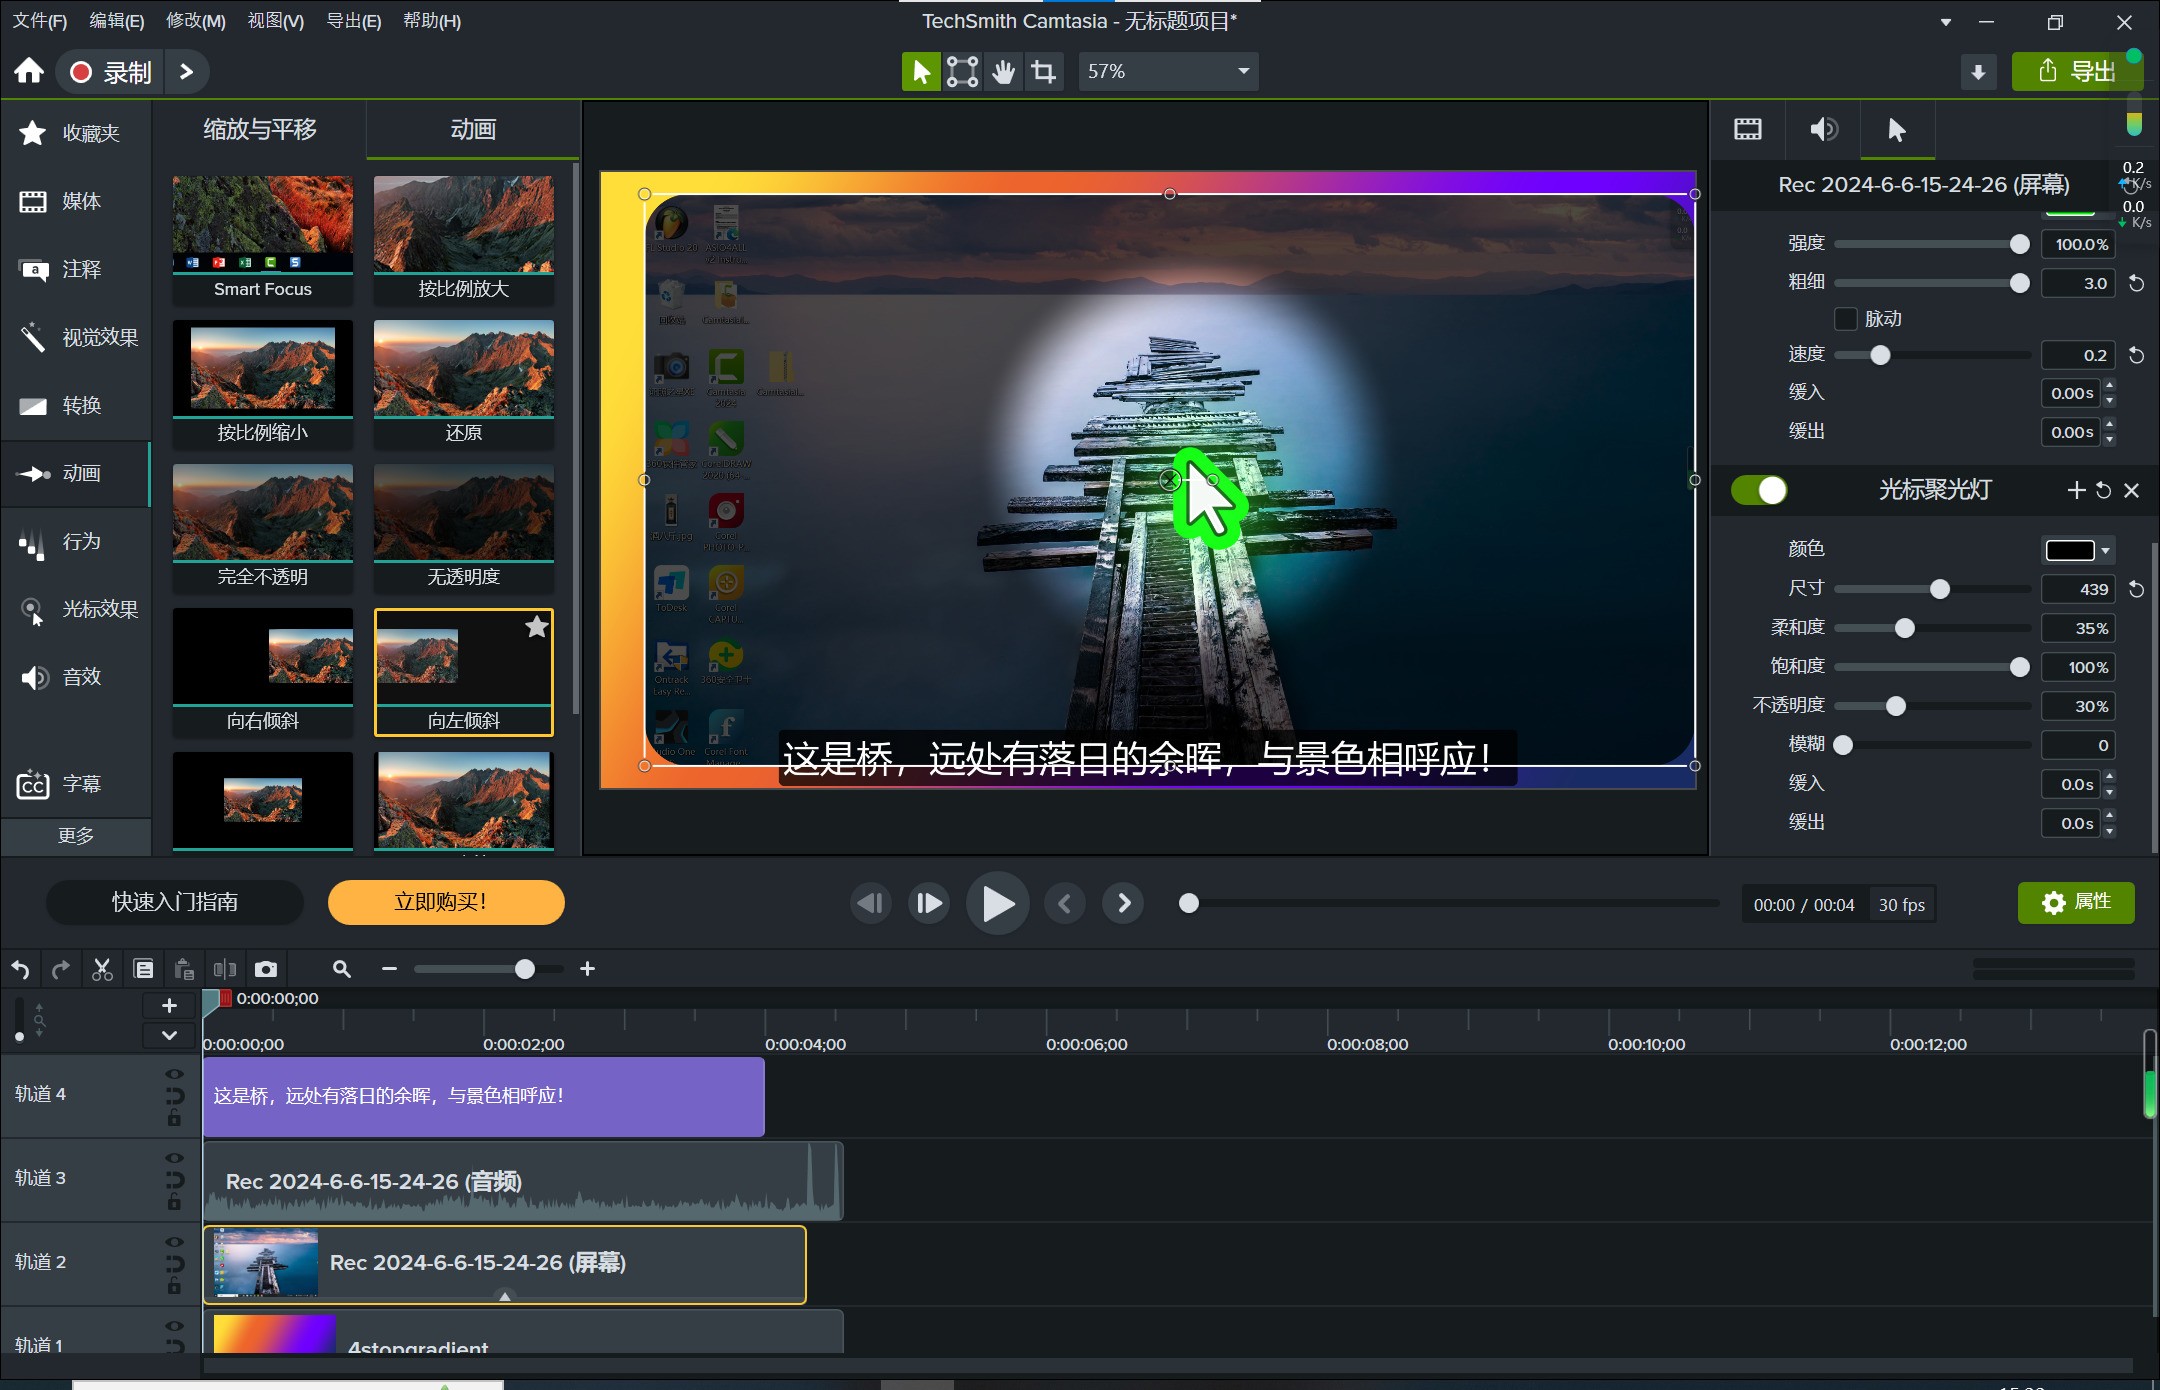Take a snapshot with camera icon

pos(265,969)
